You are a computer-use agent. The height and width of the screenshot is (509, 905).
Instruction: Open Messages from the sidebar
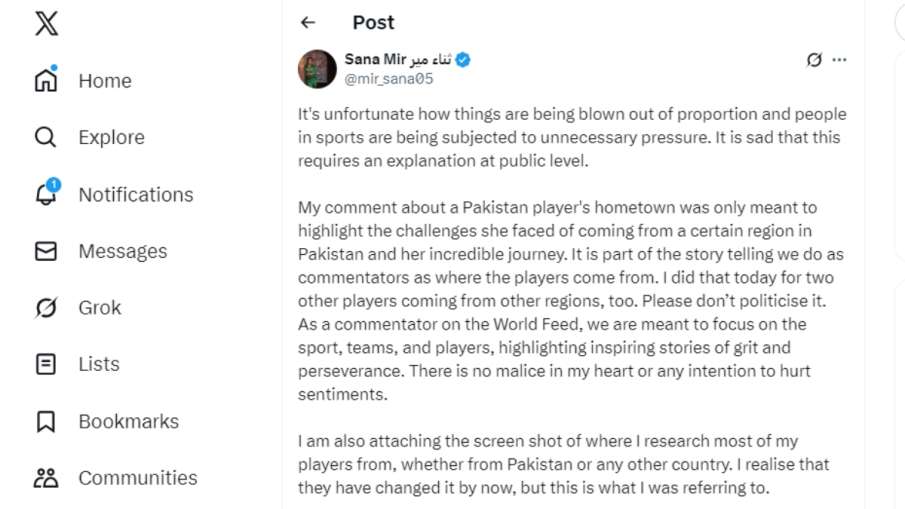(123, 251)
